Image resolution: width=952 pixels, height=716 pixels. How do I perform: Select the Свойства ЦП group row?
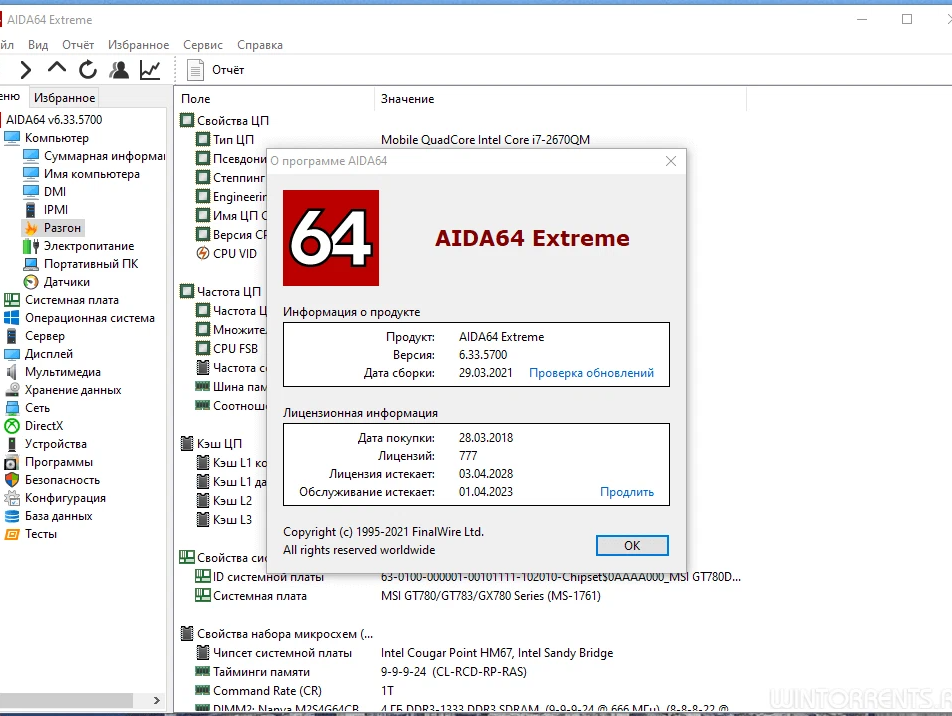pos(225,120)
